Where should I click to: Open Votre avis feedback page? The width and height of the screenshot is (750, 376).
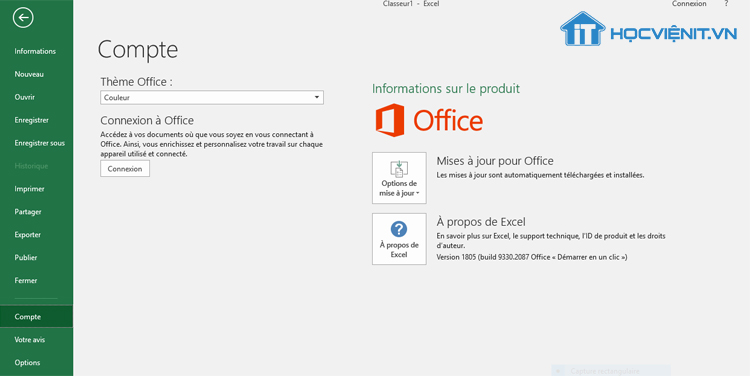(x=30, y=340)
